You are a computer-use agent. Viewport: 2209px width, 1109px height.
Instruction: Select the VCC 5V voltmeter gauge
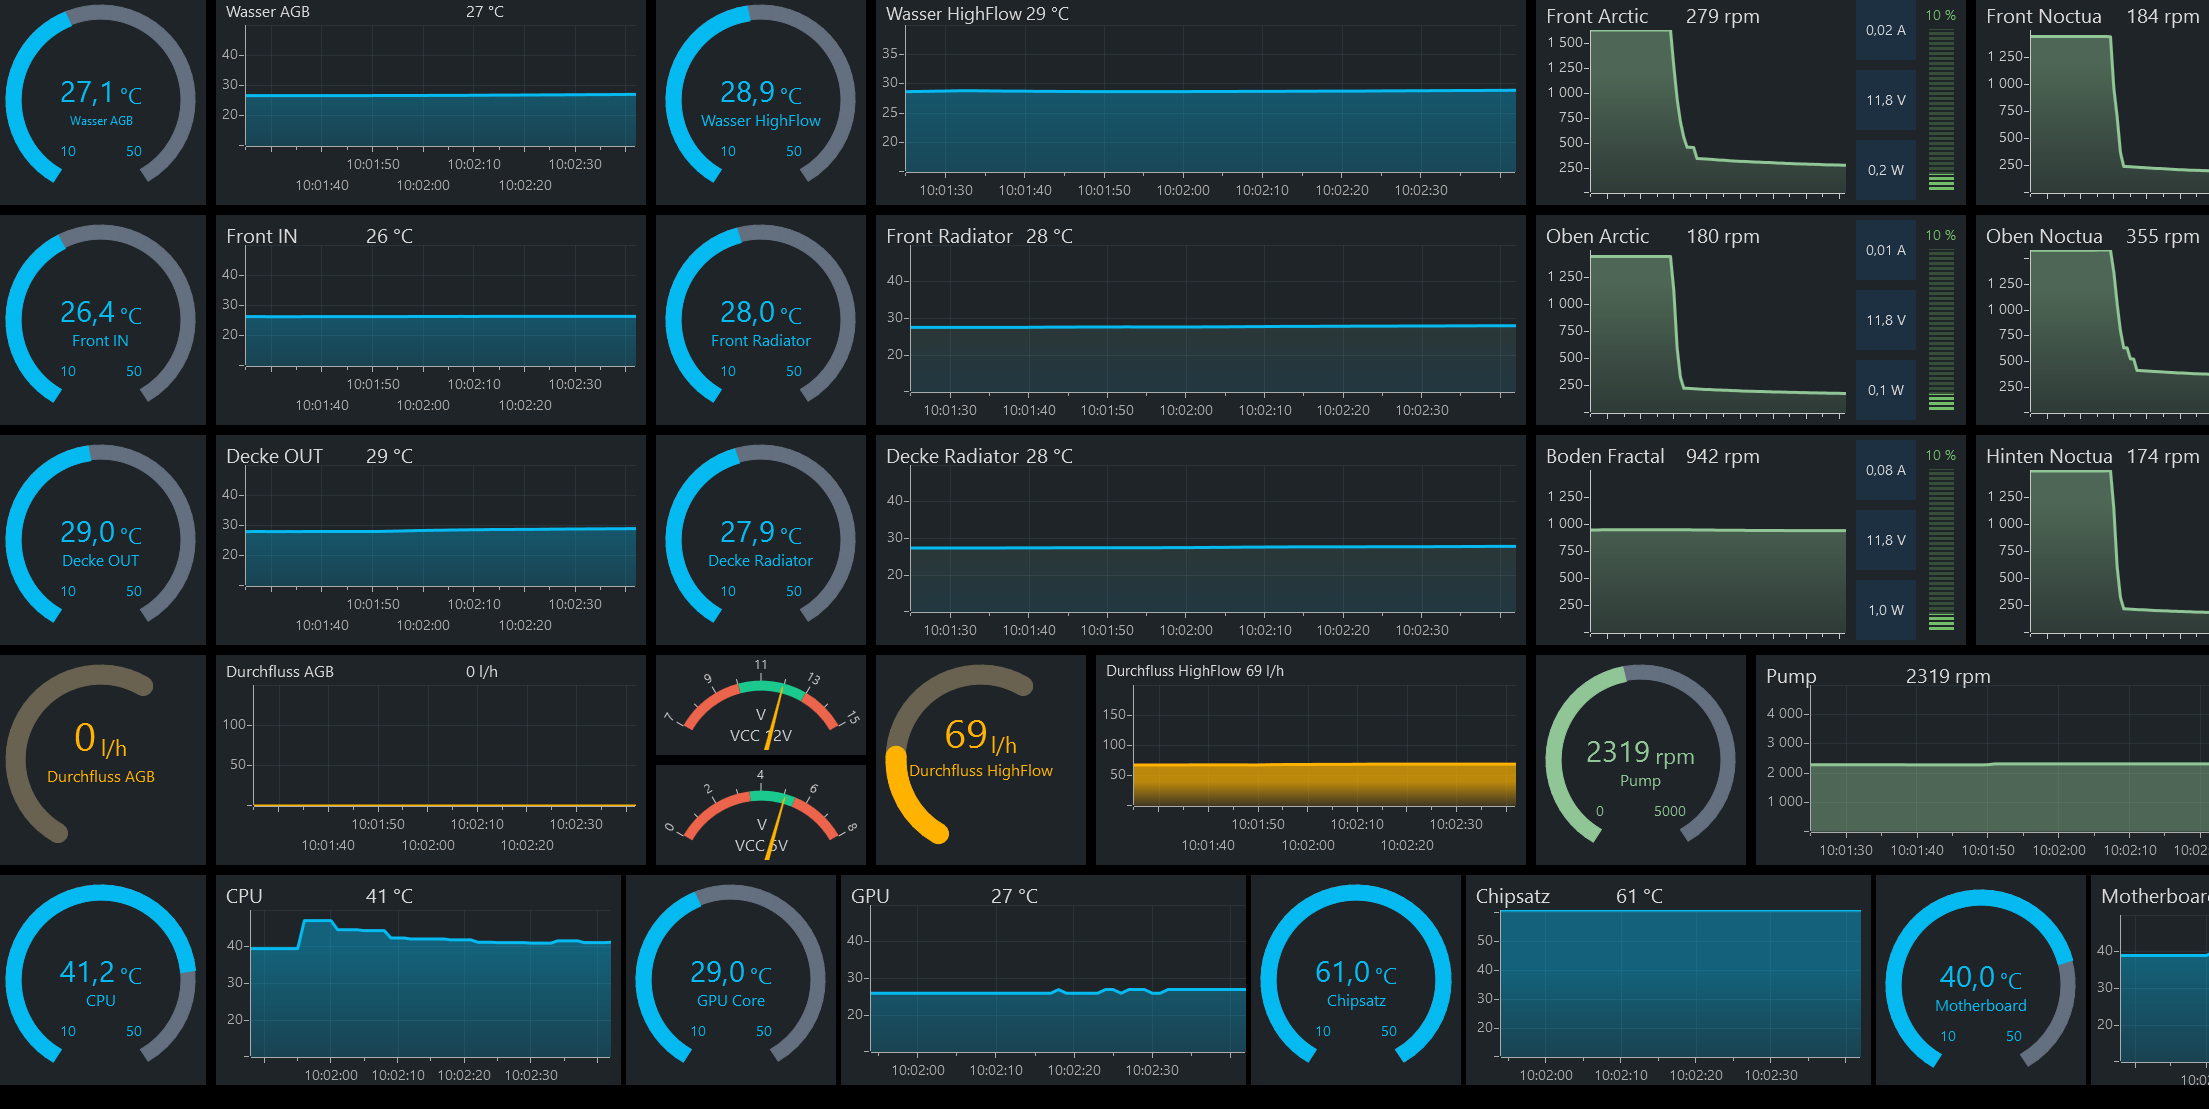point(760,814)
